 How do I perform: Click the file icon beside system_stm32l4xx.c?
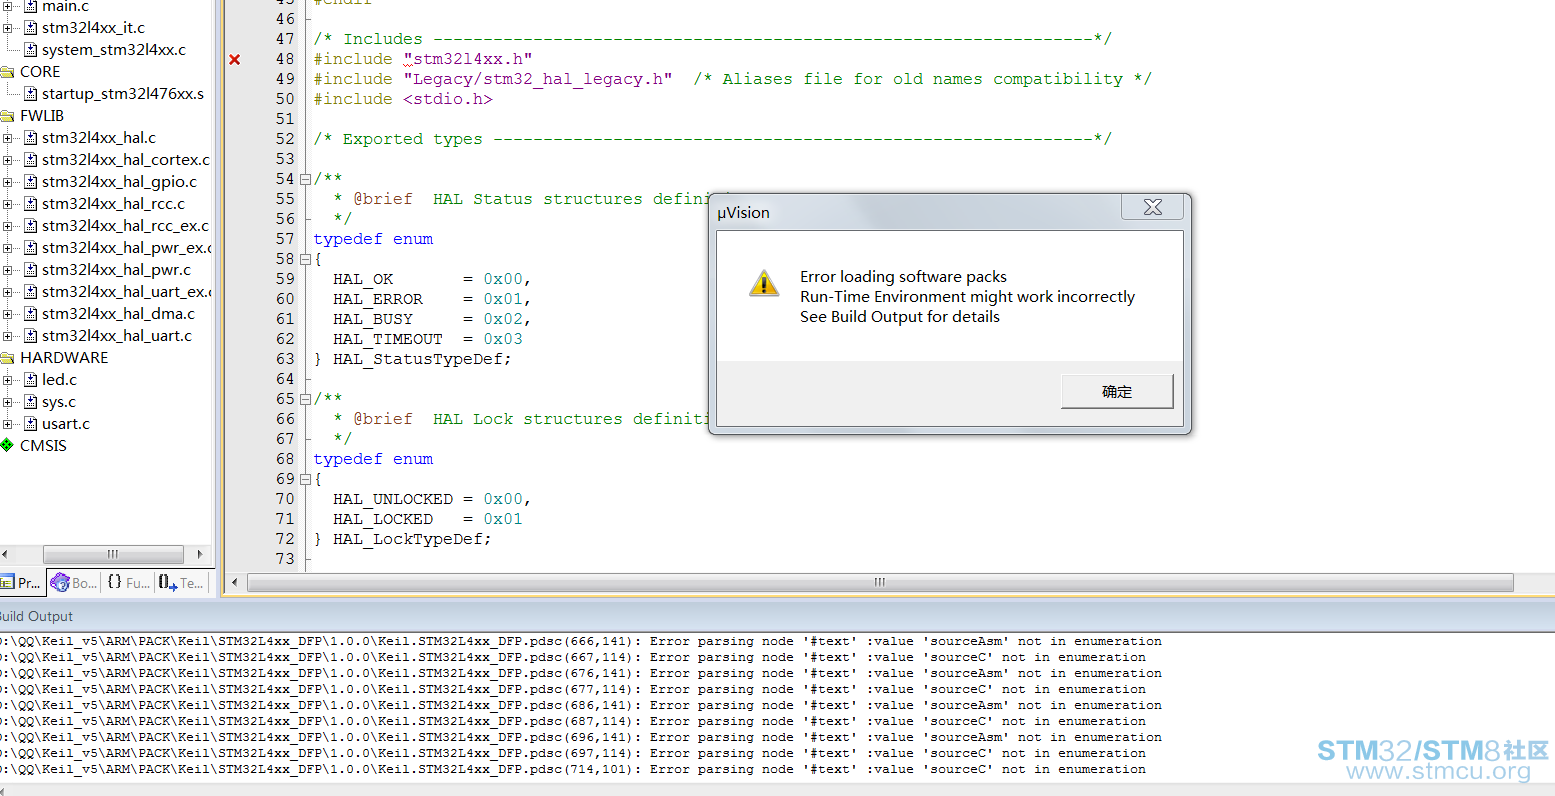pyautogui.click(x=31, y=50)
